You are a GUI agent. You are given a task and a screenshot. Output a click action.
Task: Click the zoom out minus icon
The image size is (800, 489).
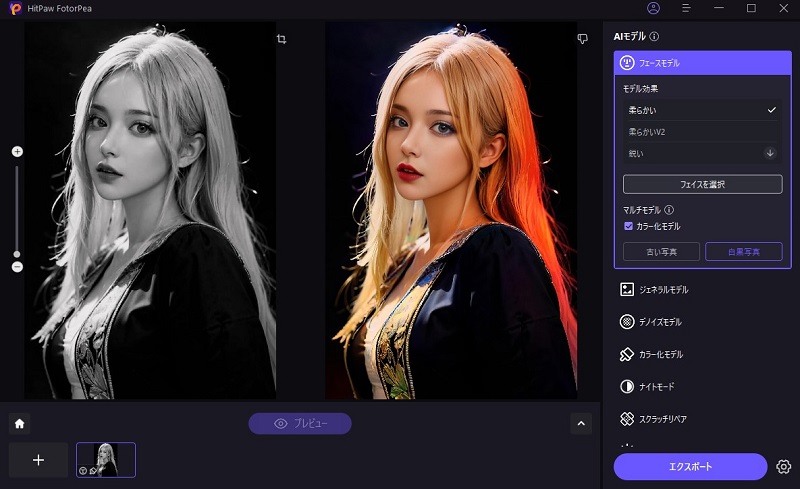pos(17,267)
